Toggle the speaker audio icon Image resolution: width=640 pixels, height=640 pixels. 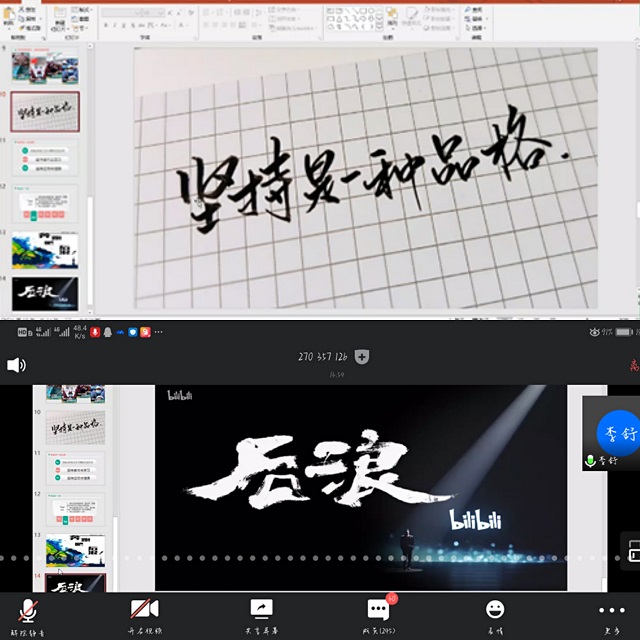click(x=16, y=365)
